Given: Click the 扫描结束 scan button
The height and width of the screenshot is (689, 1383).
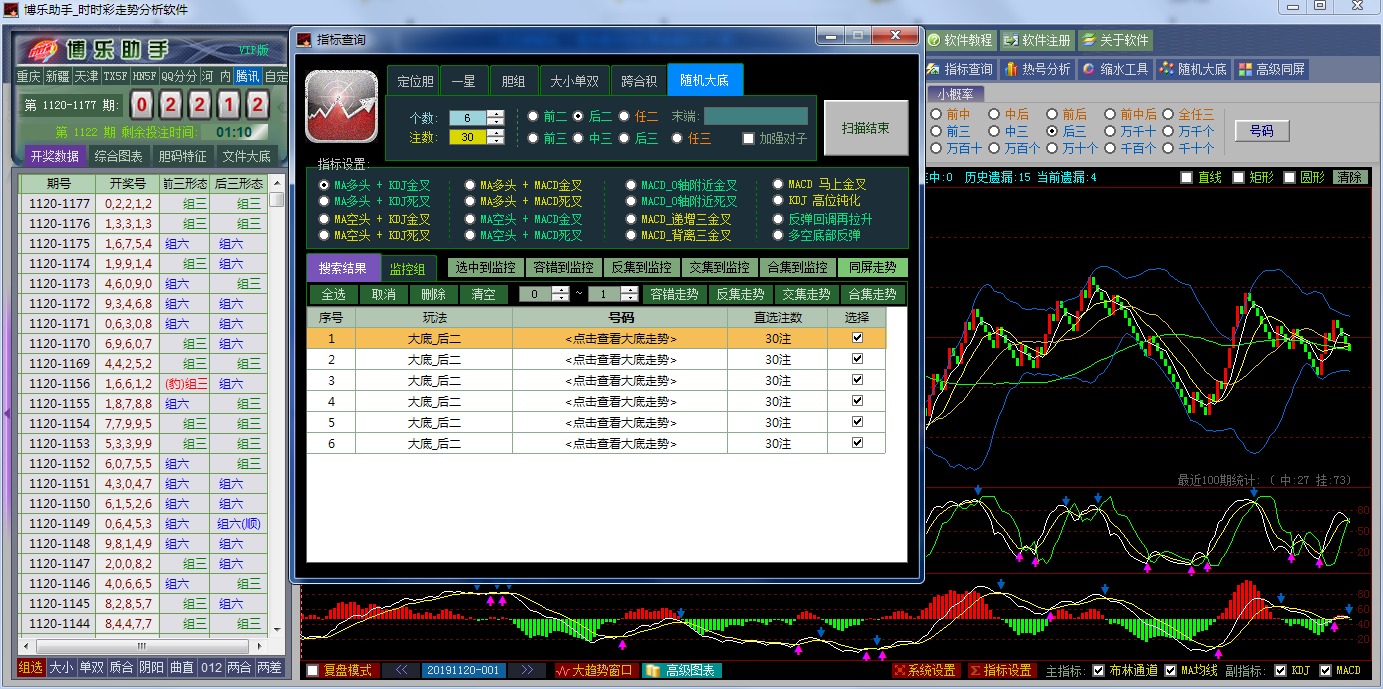Looking at the screenshot, I should pyautogui.click(x=865, y=128).
